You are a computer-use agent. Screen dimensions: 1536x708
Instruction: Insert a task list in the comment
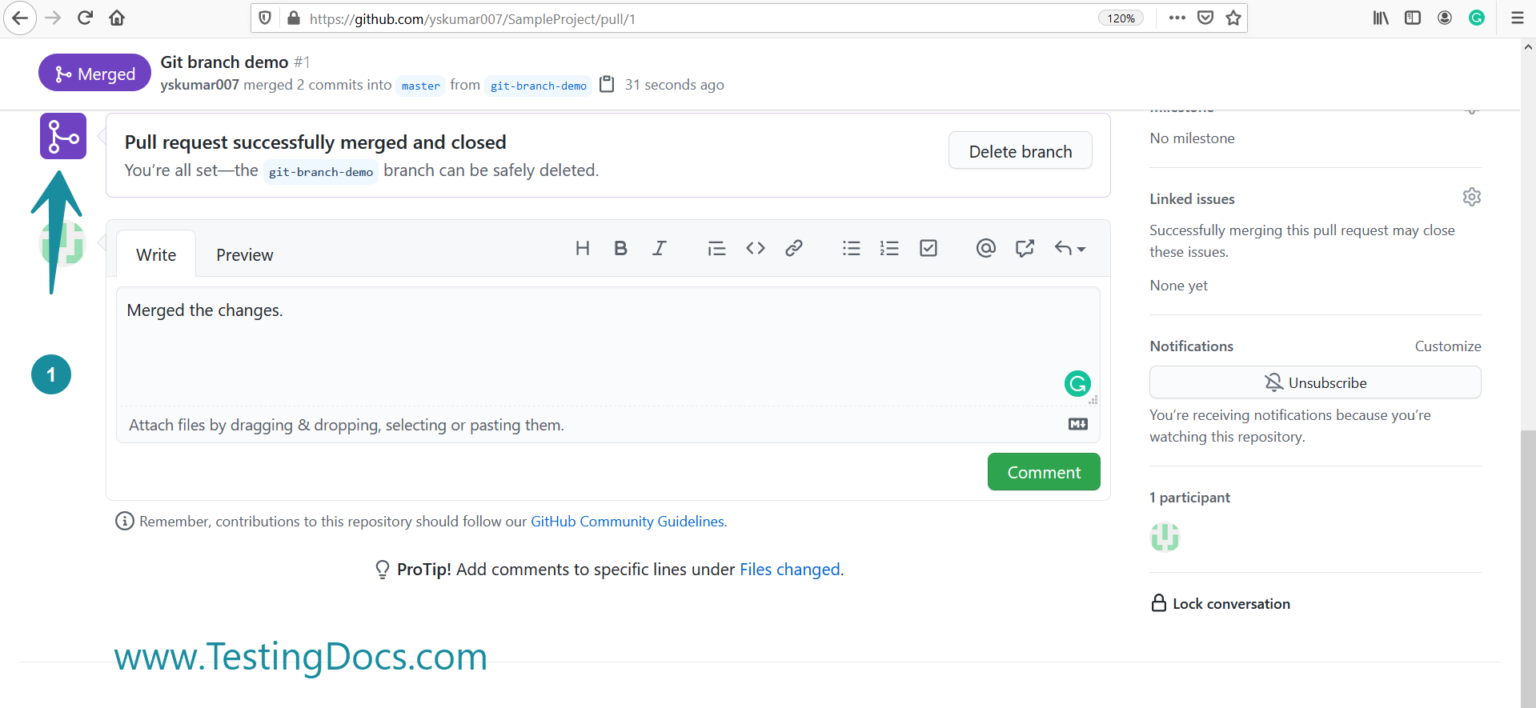[x=928, y=248]
